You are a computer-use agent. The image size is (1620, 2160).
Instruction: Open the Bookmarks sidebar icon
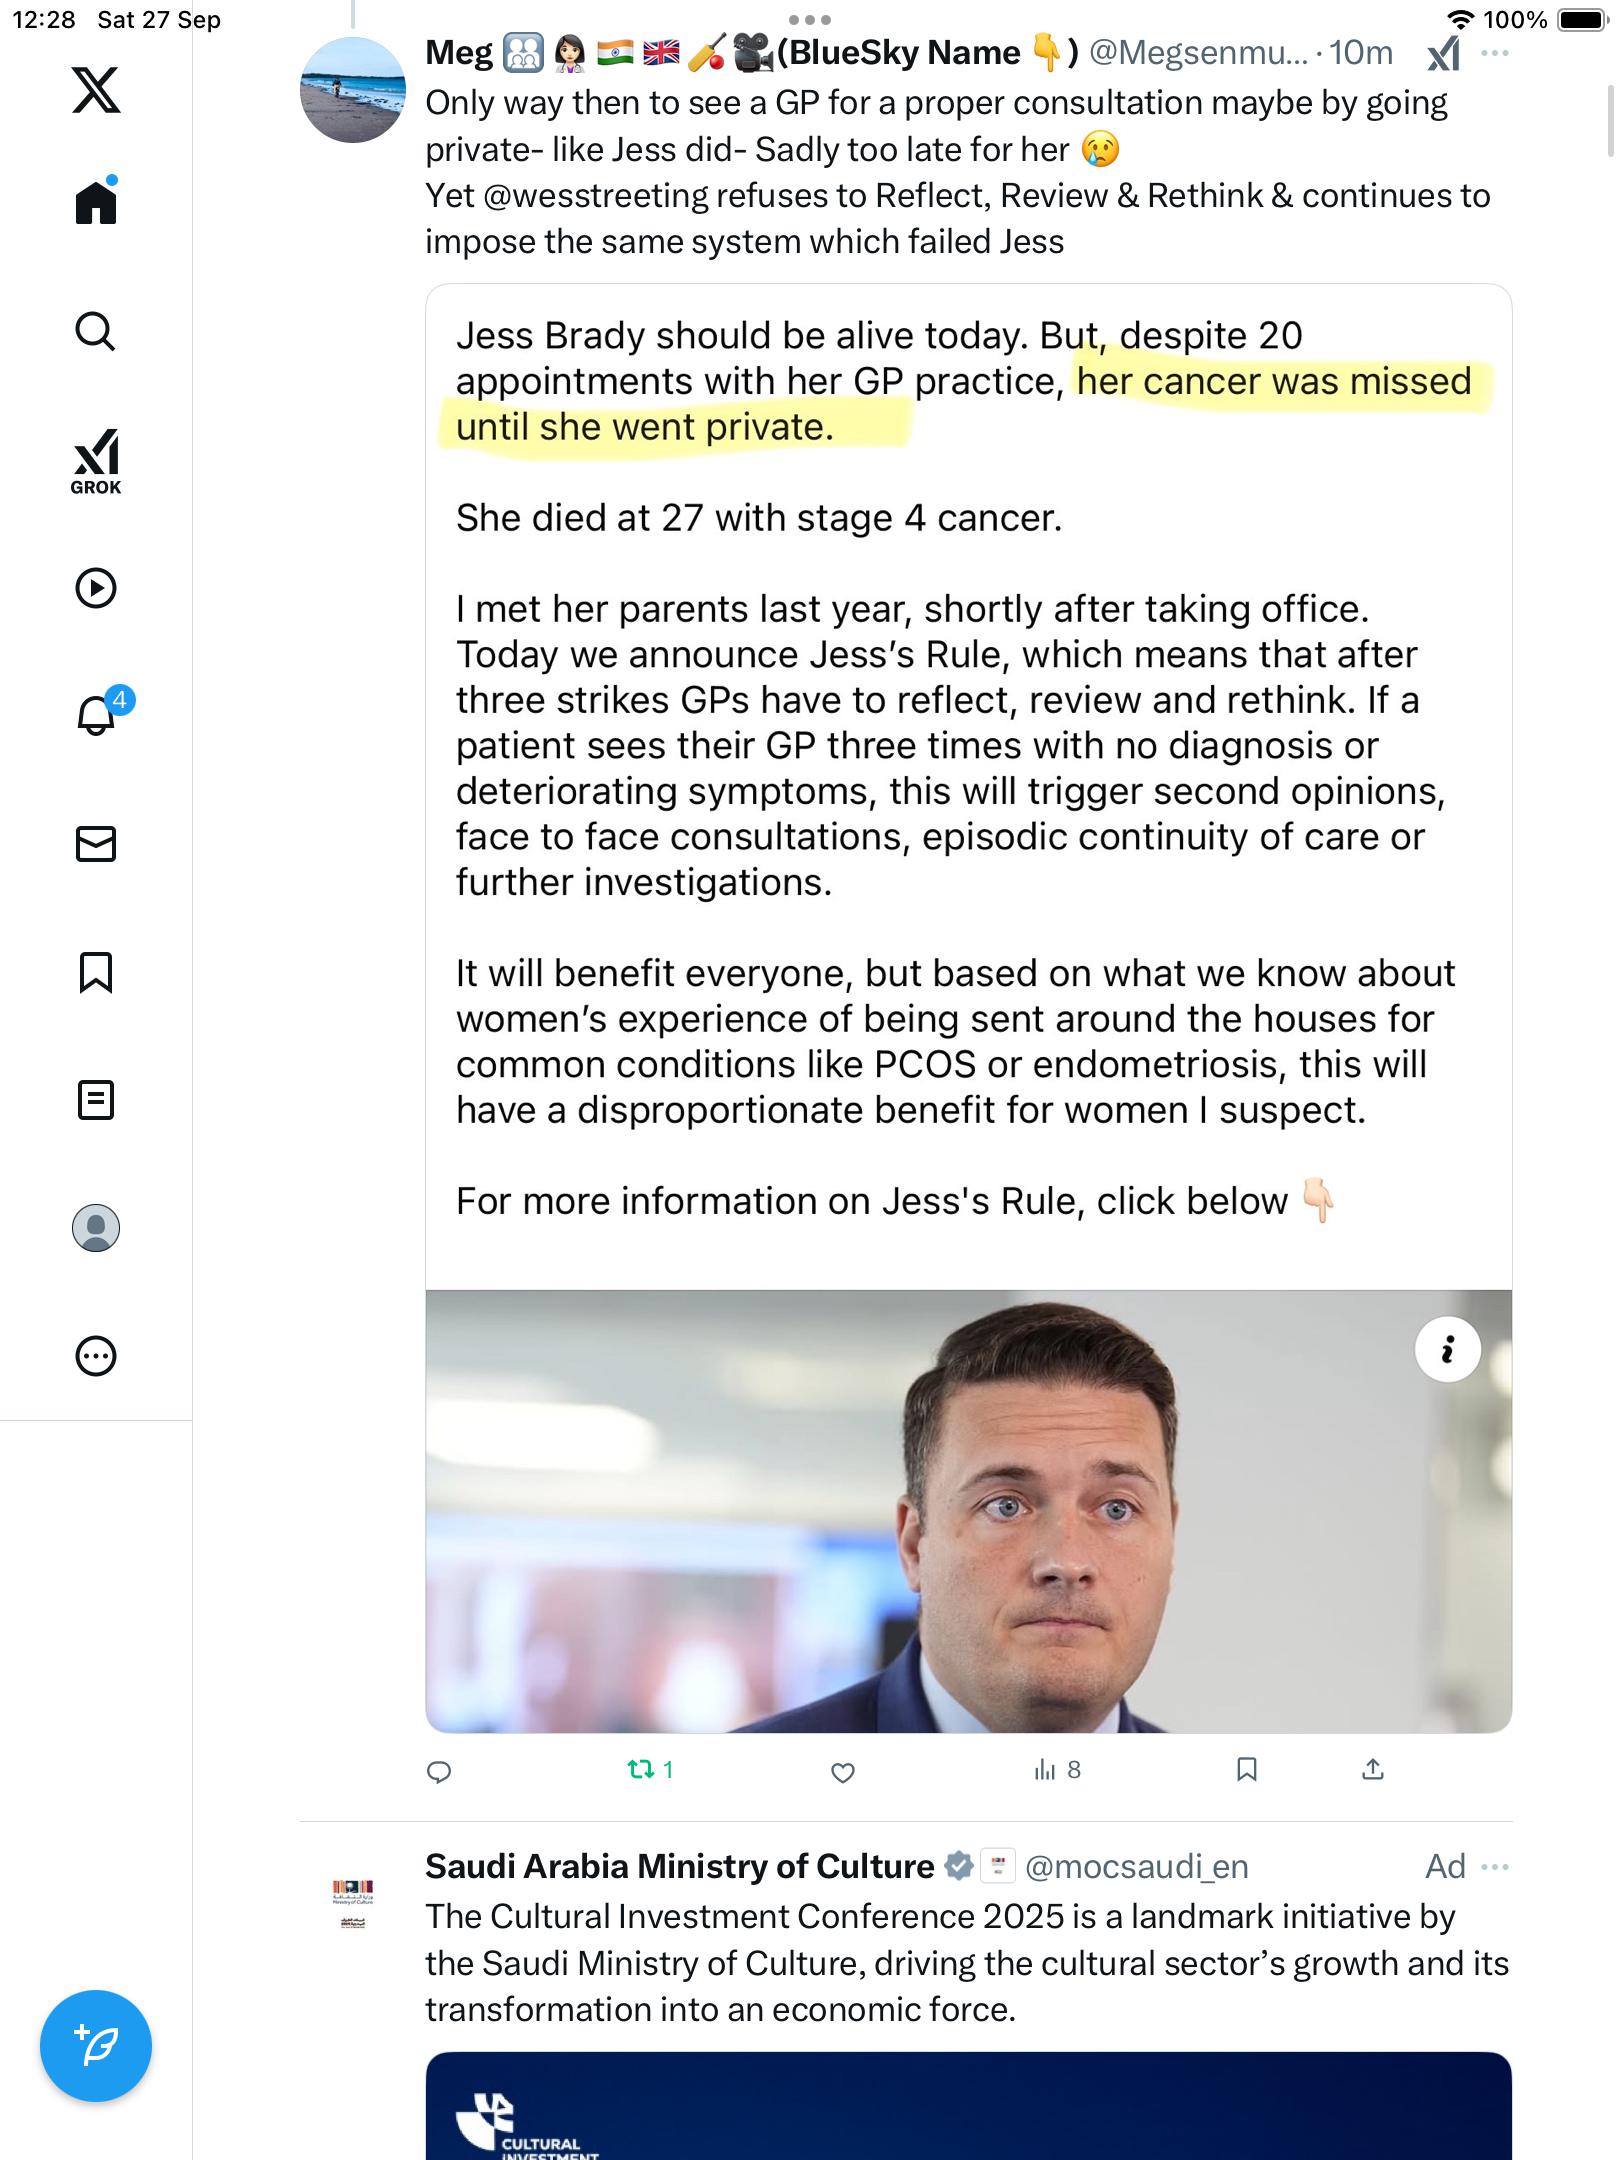[96, 972]
